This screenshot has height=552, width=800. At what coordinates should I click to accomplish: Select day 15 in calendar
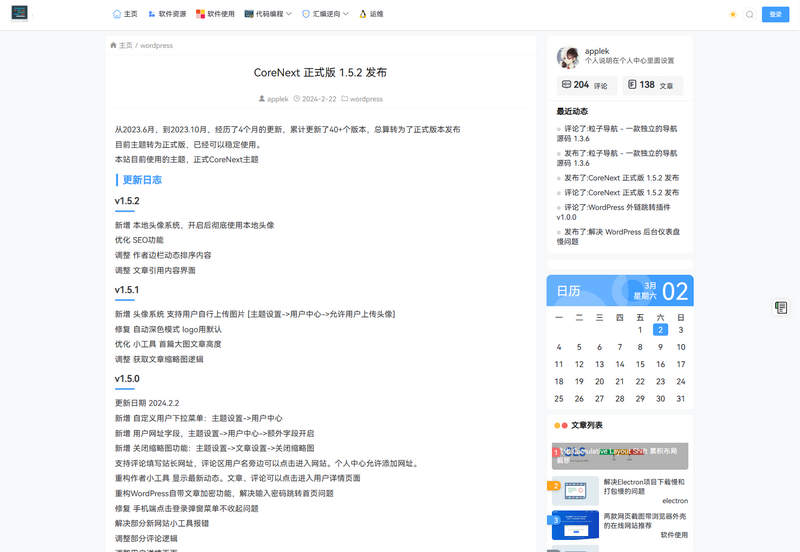point(640,364)
